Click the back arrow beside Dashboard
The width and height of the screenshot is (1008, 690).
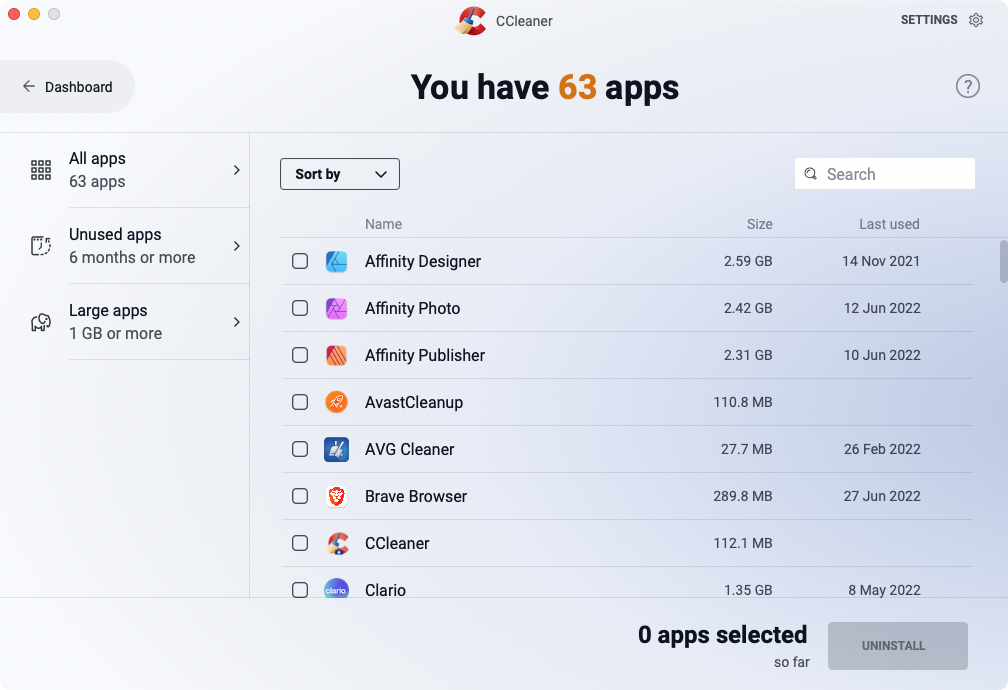[28, 86]
